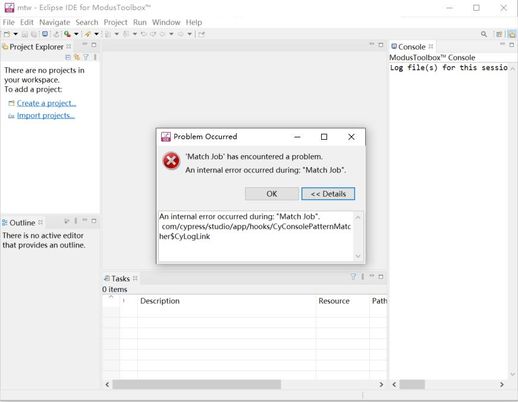Click the Console horizontal scrollbar thumb
518x402 pixels.
(412, 385)
